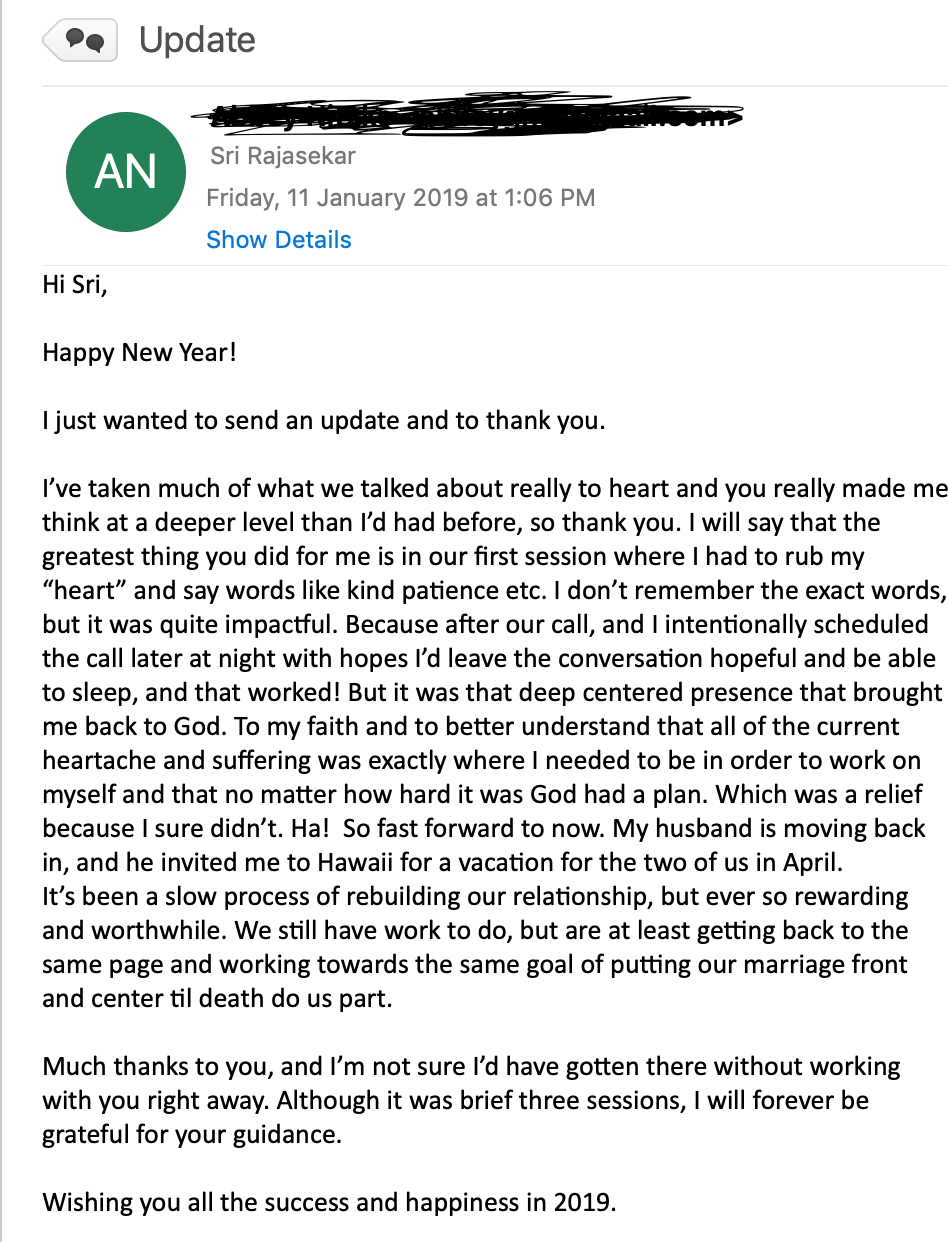The width and height of the screenshot is (948, 1242).
Task: Click the "Happy New Year!" line
Action: (x=139, y=353)
